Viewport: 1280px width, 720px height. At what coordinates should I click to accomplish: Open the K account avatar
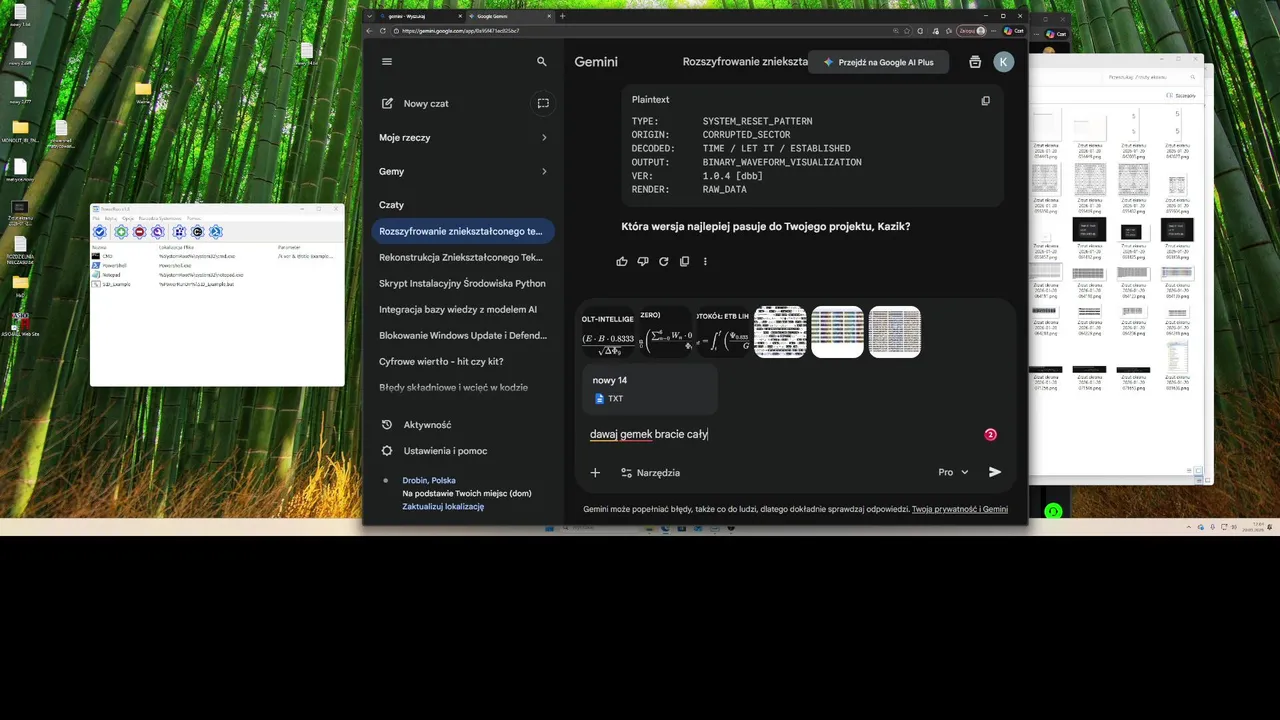1004,62
